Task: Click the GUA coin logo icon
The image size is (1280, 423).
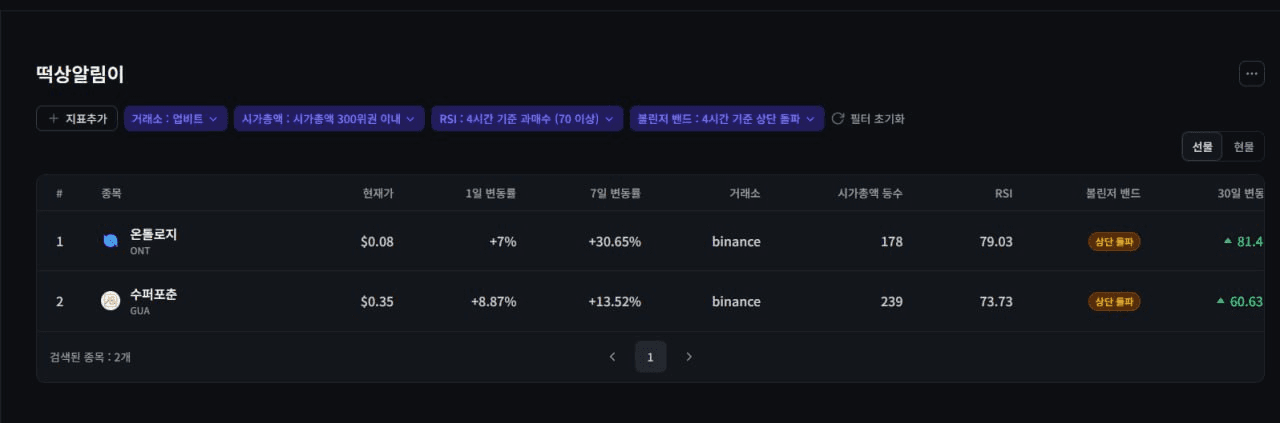Action: (111, 301)
